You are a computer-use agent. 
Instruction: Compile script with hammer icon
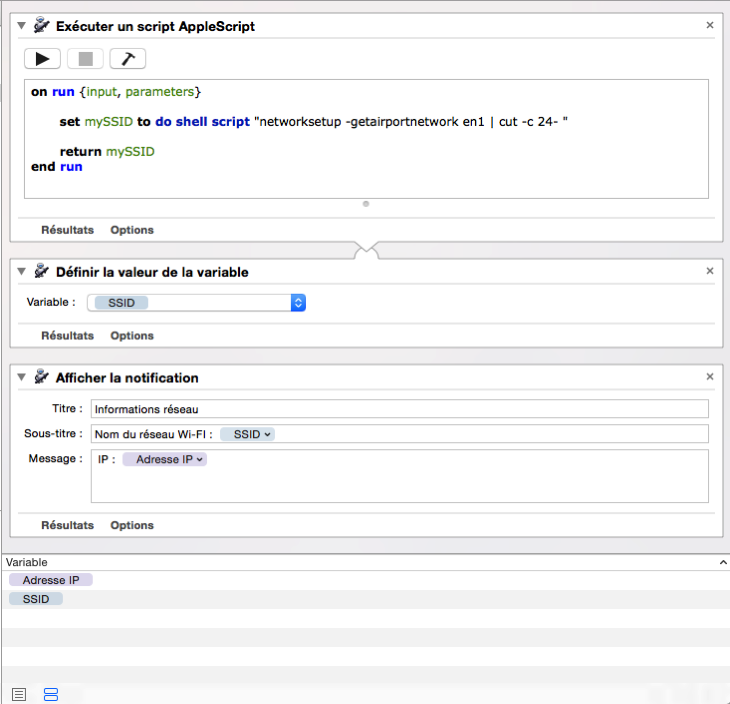[128, 59]
